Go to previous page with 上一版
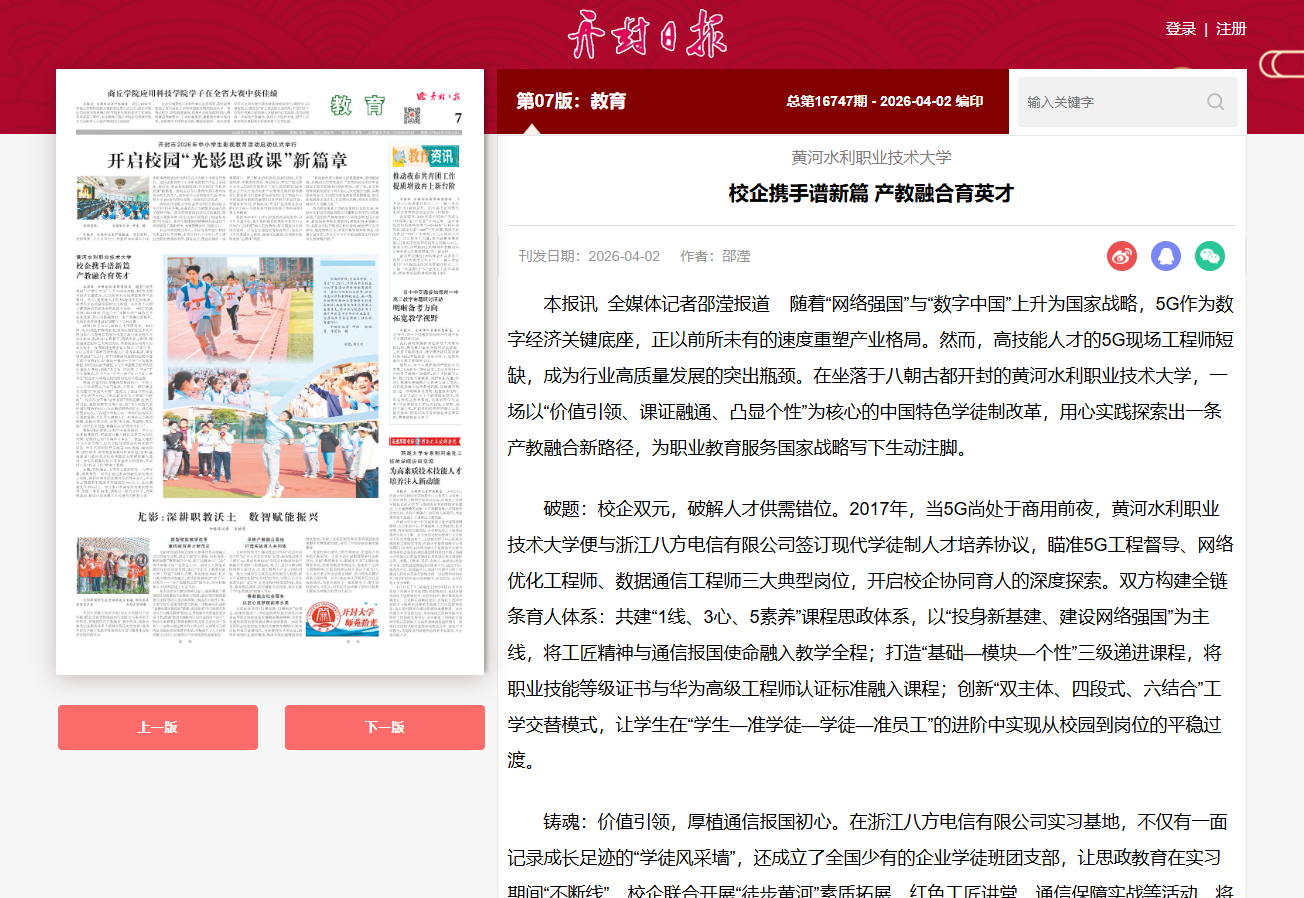 coord(157,727)
